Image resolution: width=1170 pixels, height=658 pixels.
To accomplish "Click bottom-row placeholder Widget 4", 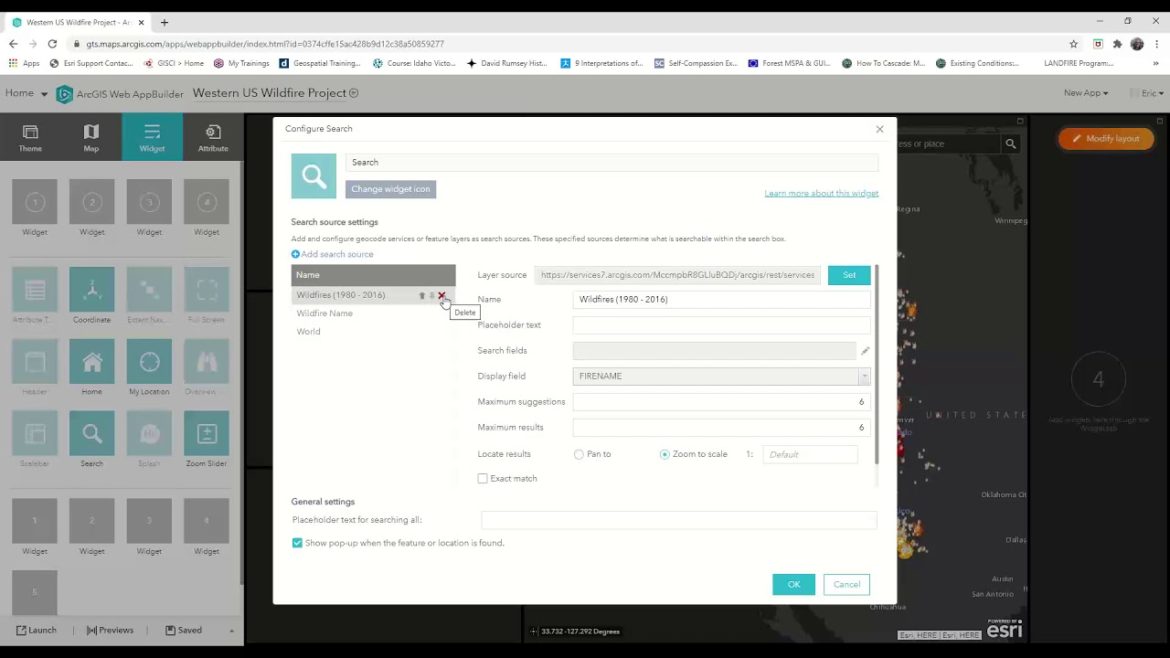I will point(207,521).
